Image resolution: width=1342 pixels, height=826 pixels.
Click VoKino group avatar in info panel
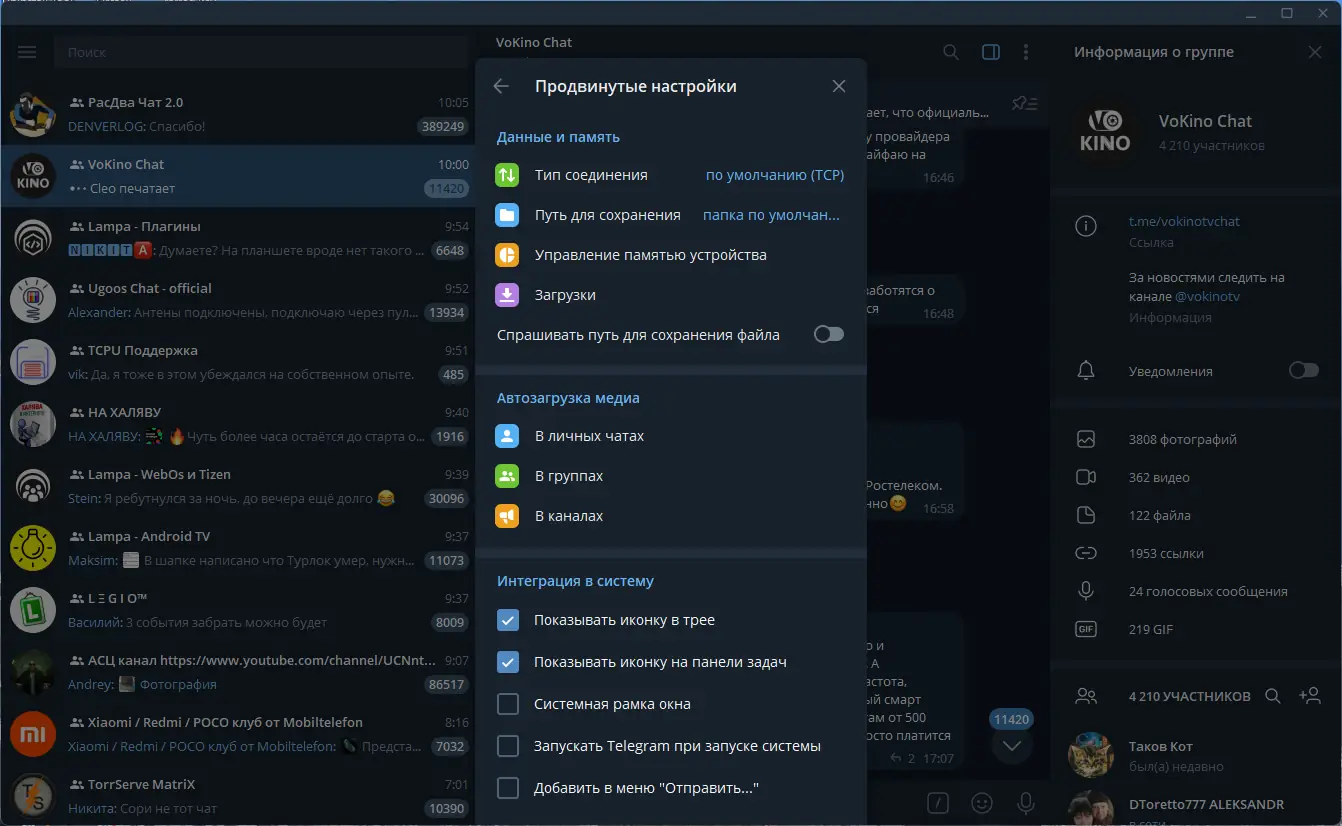pyautogui.click(x=1105, y=131)
